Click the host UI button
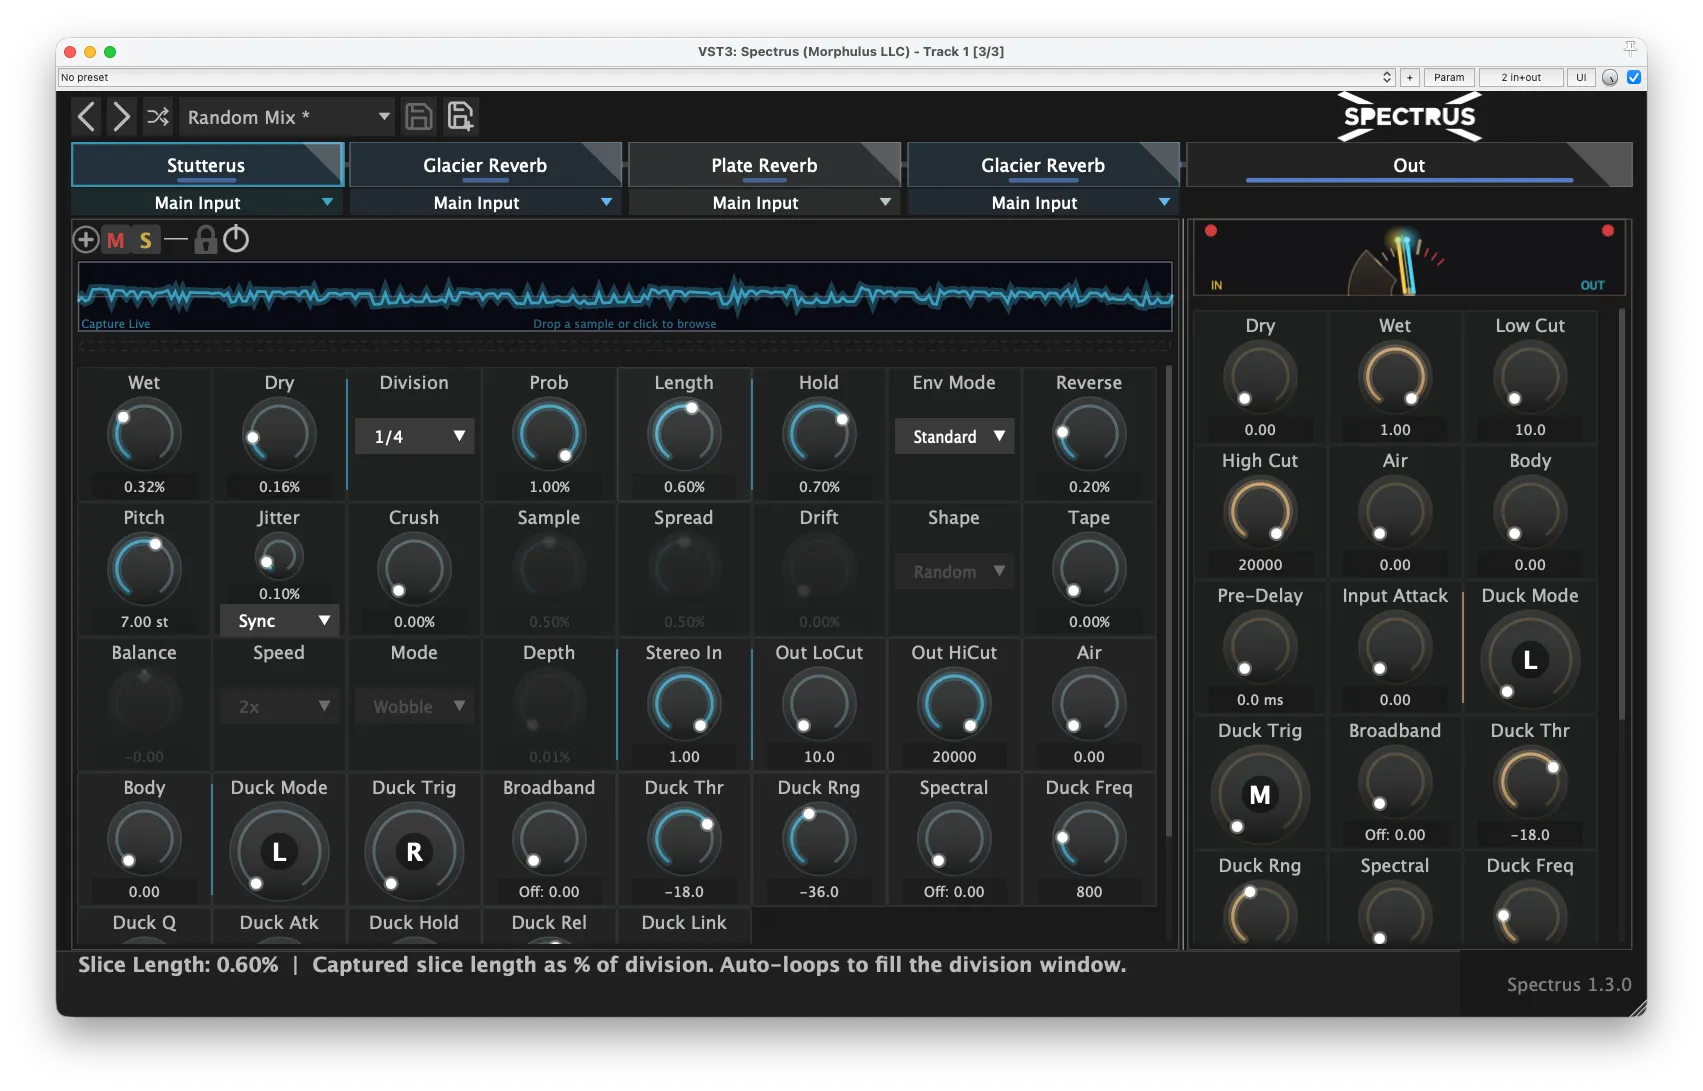This screenshot has width=1703, height=1091. (1581, 77)
